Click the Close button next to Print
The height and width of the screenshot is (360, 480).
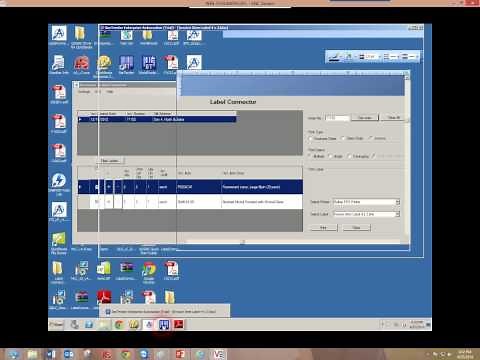(356, 228)
